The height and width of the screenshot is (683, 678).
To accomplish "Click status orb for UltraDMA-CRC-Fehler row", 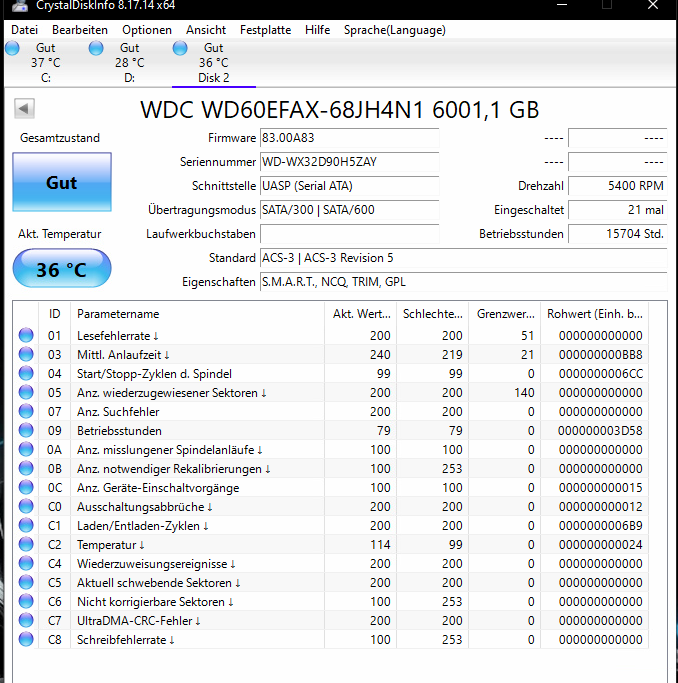I will click(26, 620).
